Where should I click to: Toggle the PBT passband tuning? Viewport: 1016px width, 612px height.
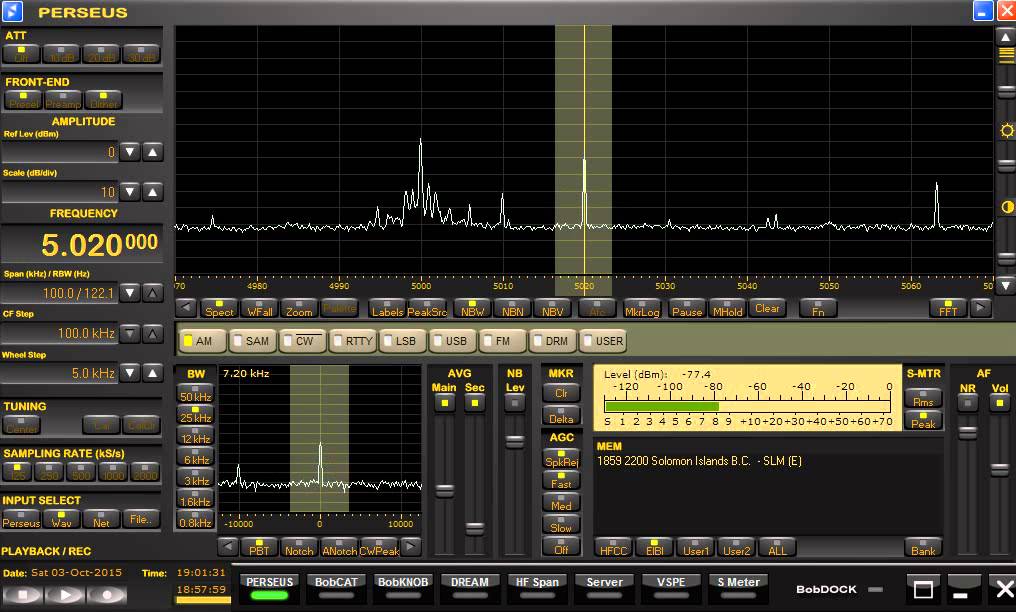[x=259, y=547]
